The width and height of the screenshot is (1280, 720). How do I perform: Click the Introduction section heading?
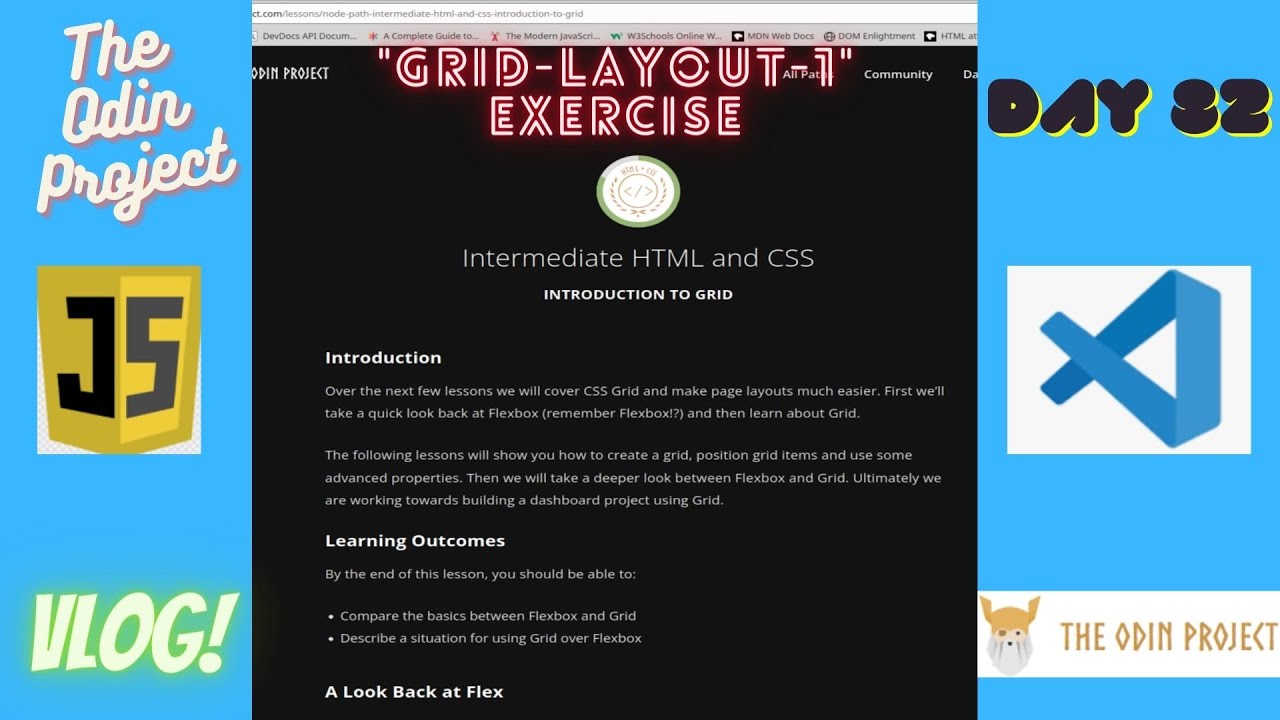[383, 358]
